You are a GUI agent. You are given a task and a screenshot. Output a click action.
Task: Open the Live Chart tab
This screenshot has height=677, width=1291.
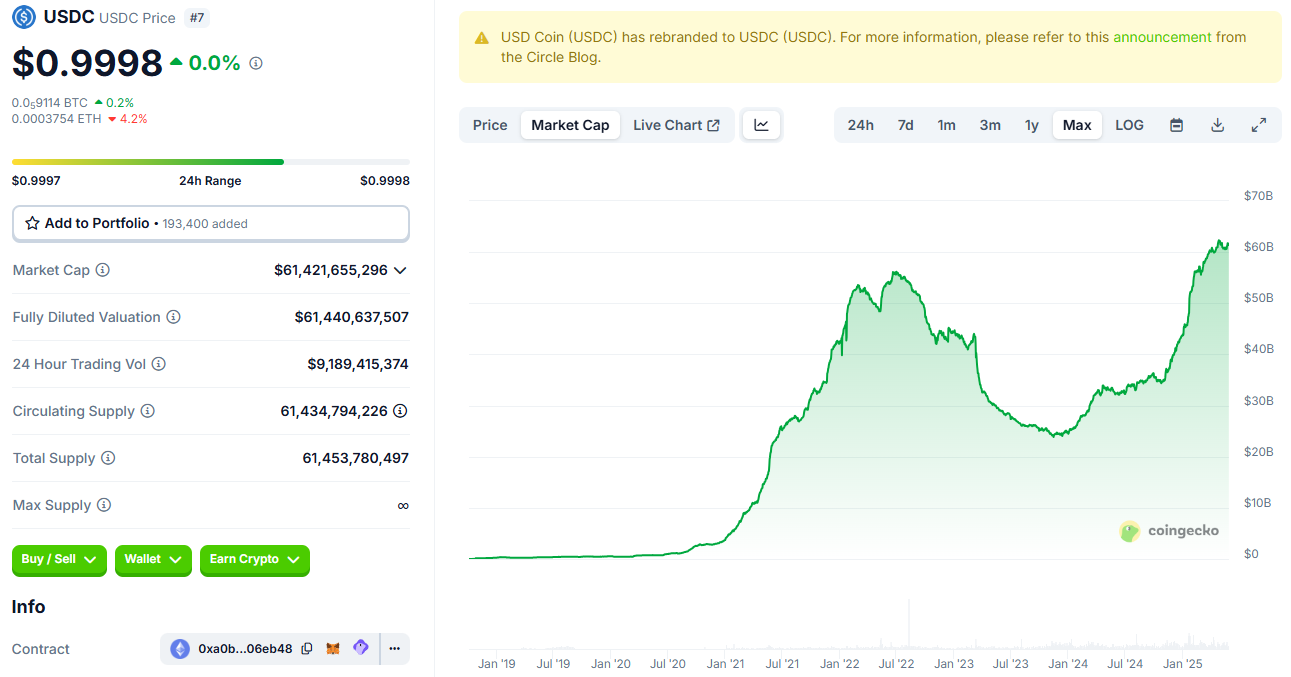[x=676, y=125]
